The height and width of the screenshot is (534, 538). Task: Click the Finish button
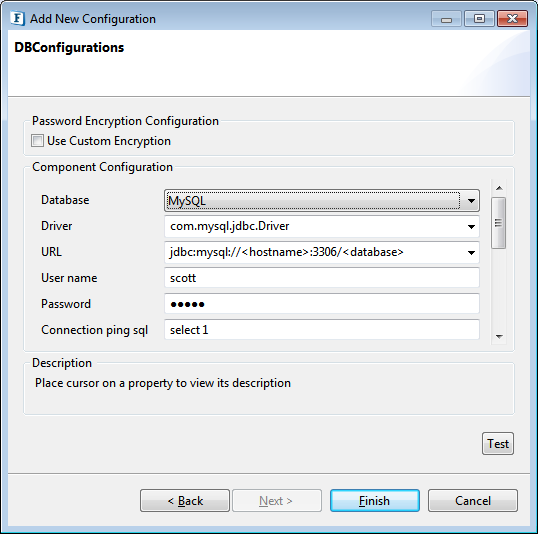[375, 501]
